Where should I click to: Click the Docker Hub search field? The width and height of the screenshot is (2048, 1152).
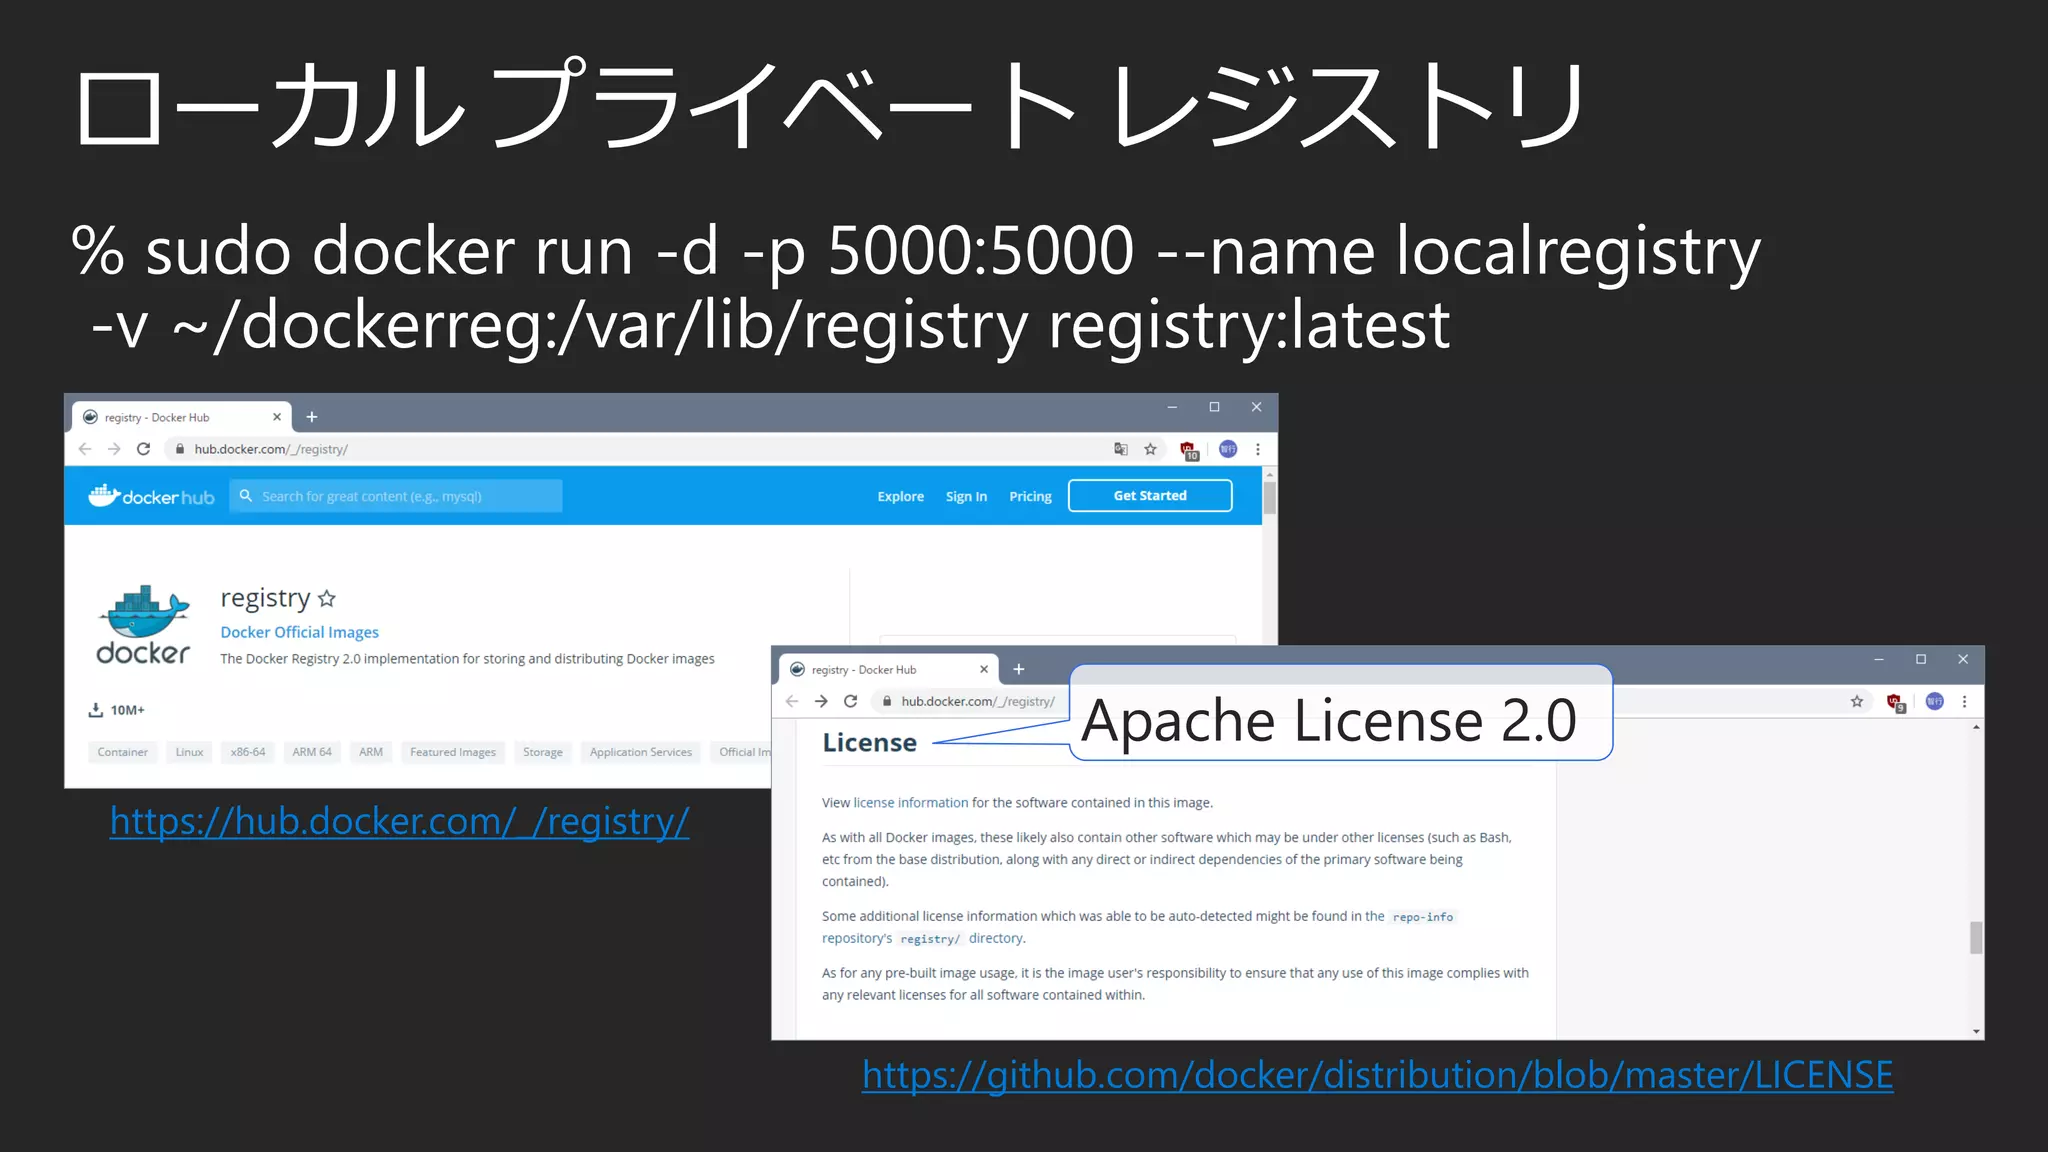click(396, 496)
